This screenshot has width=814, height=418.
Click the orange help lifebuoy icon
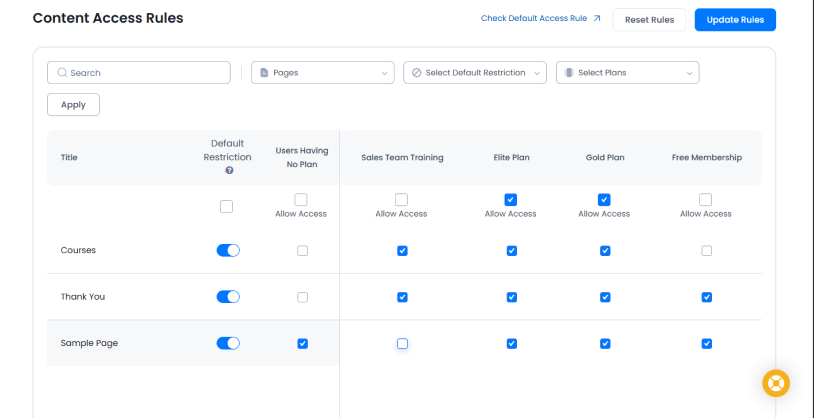coord(776,383)
